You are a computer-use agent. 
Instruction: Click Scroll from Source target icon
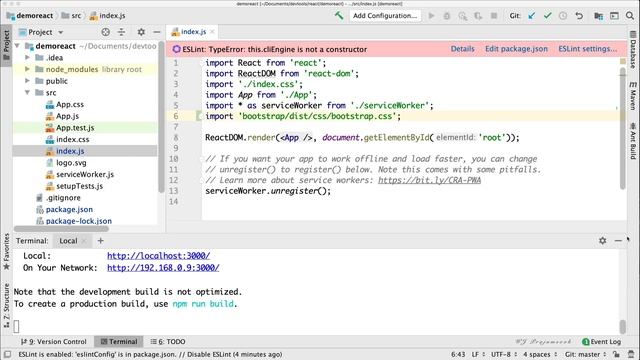pos(105,32)
